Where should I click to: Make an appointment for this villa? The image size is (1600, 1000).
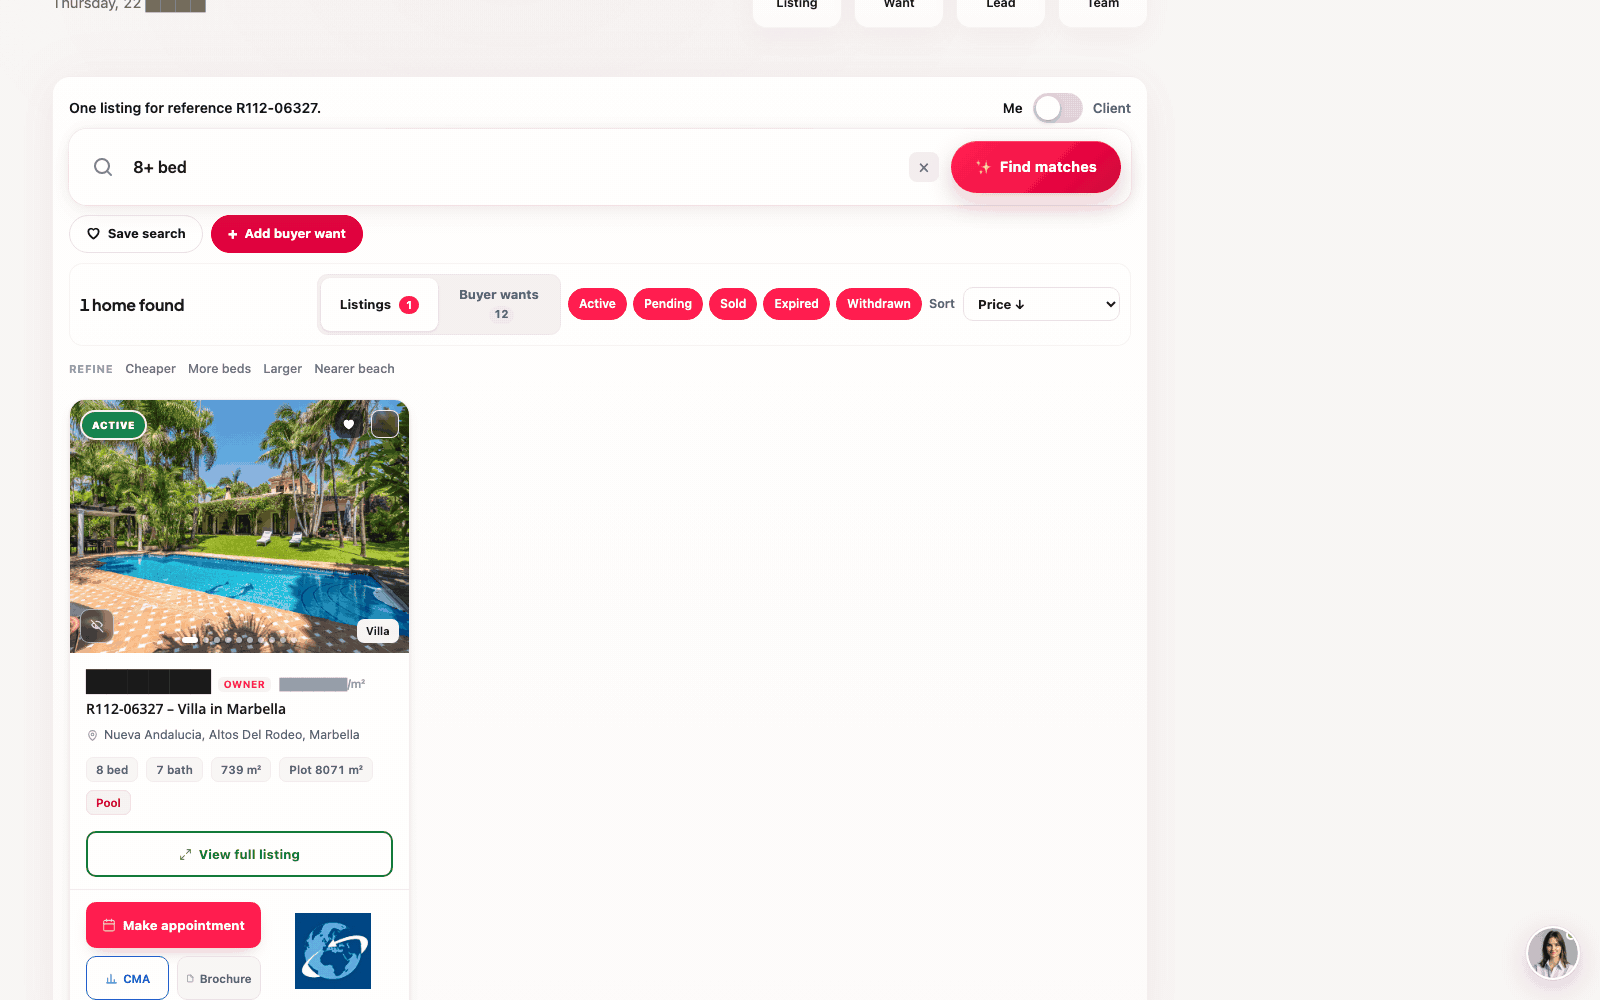(173, 925)
